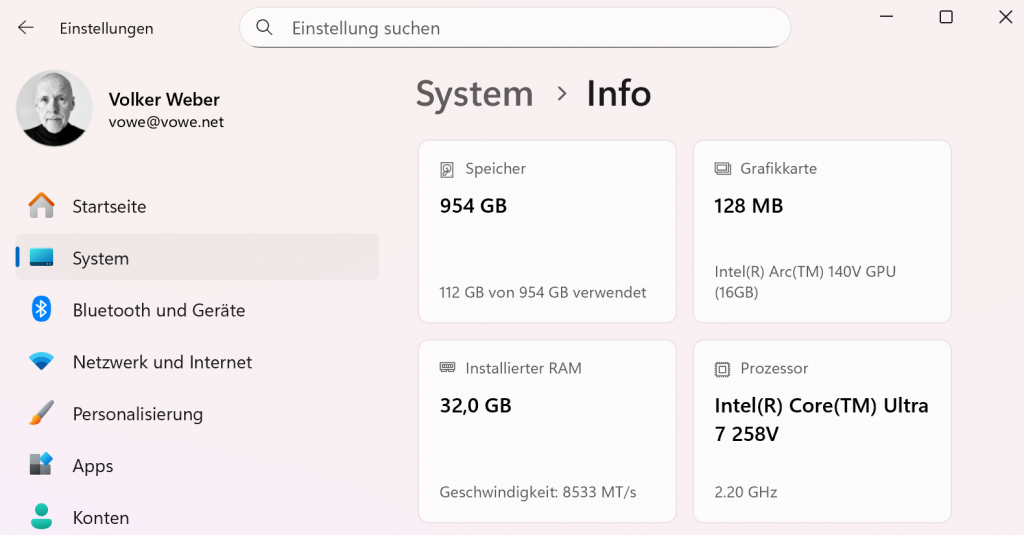1024x535 pixels.
Task: Click Volker Weber profile picture
Action: [x=55, y=108]
